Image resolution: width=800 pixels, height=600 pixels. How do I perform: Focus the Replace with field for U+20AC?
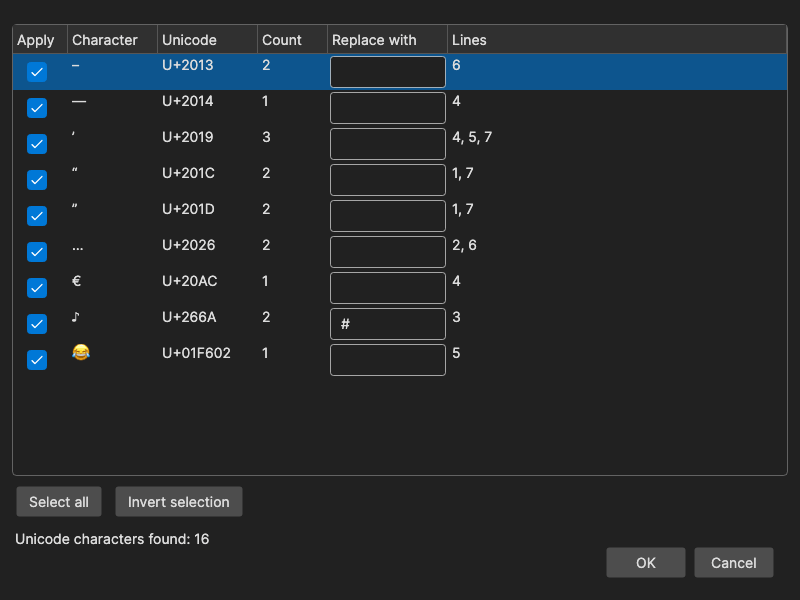388,288
